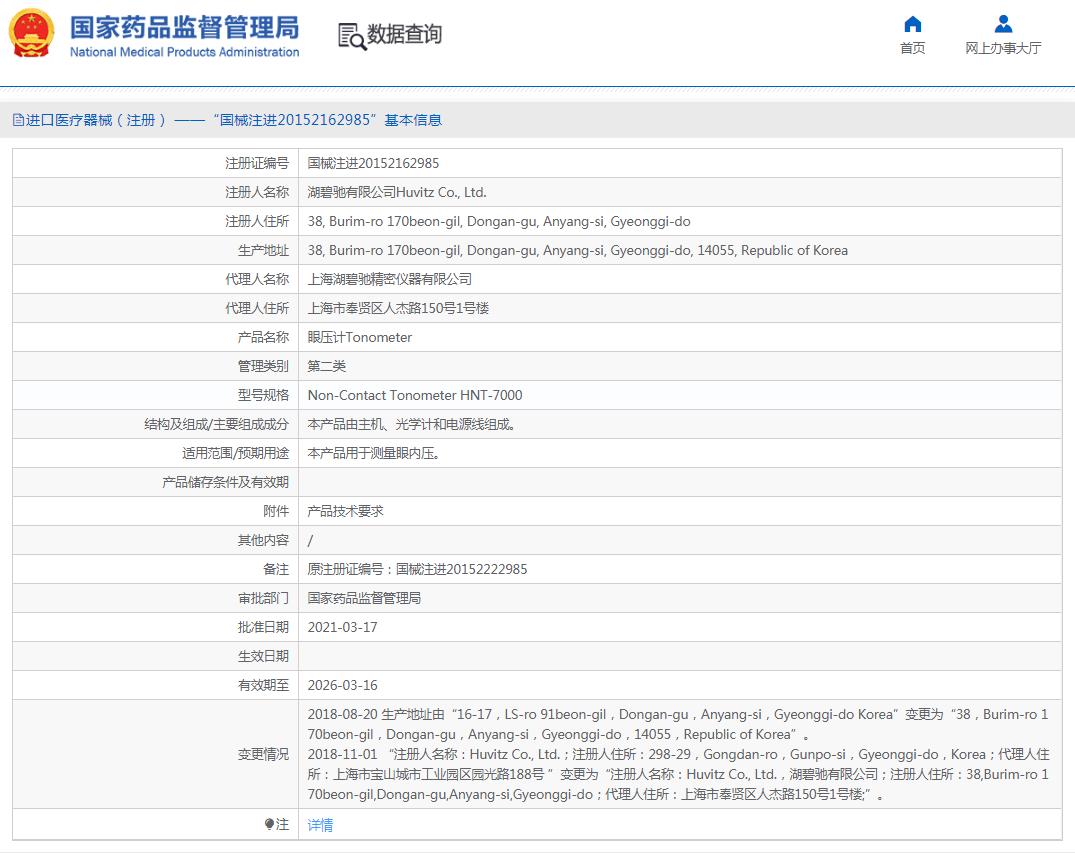Click the 适用范围/预期用途 label

click(x=235, y=453)
